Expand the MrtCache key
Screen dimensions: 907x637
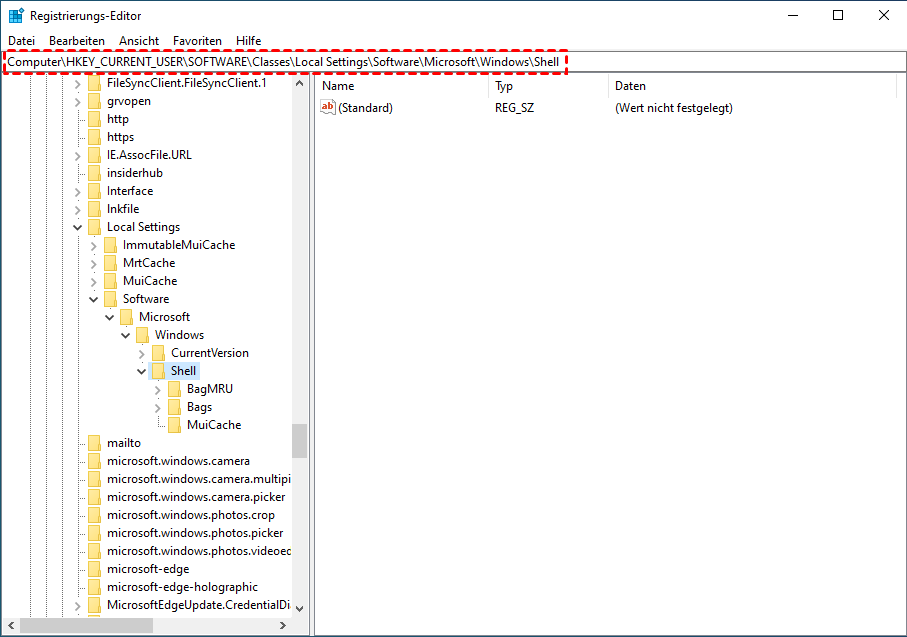coord(94,263)
